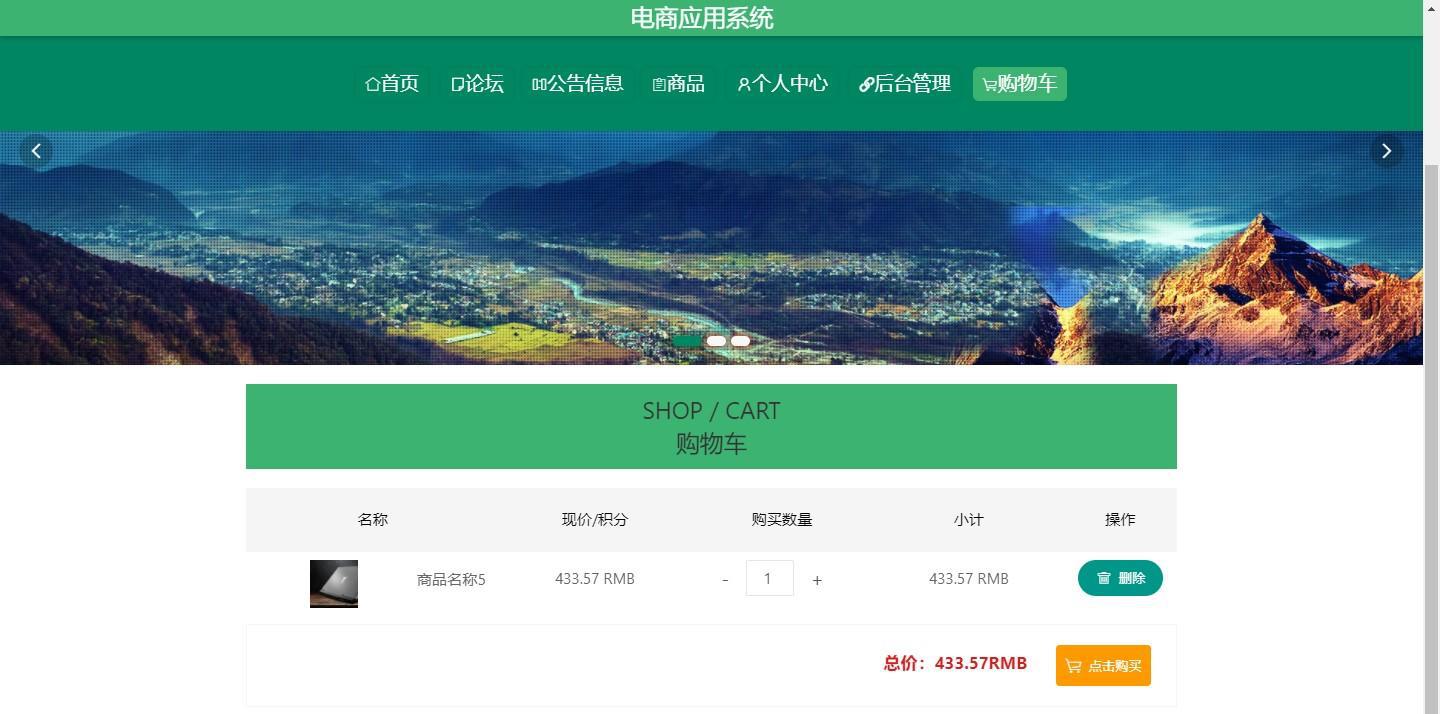Image resolution: width=1440 pixels, height=714 pixels.
Task: Select the first carousel indicator dot
Action: tap(687, 341)
